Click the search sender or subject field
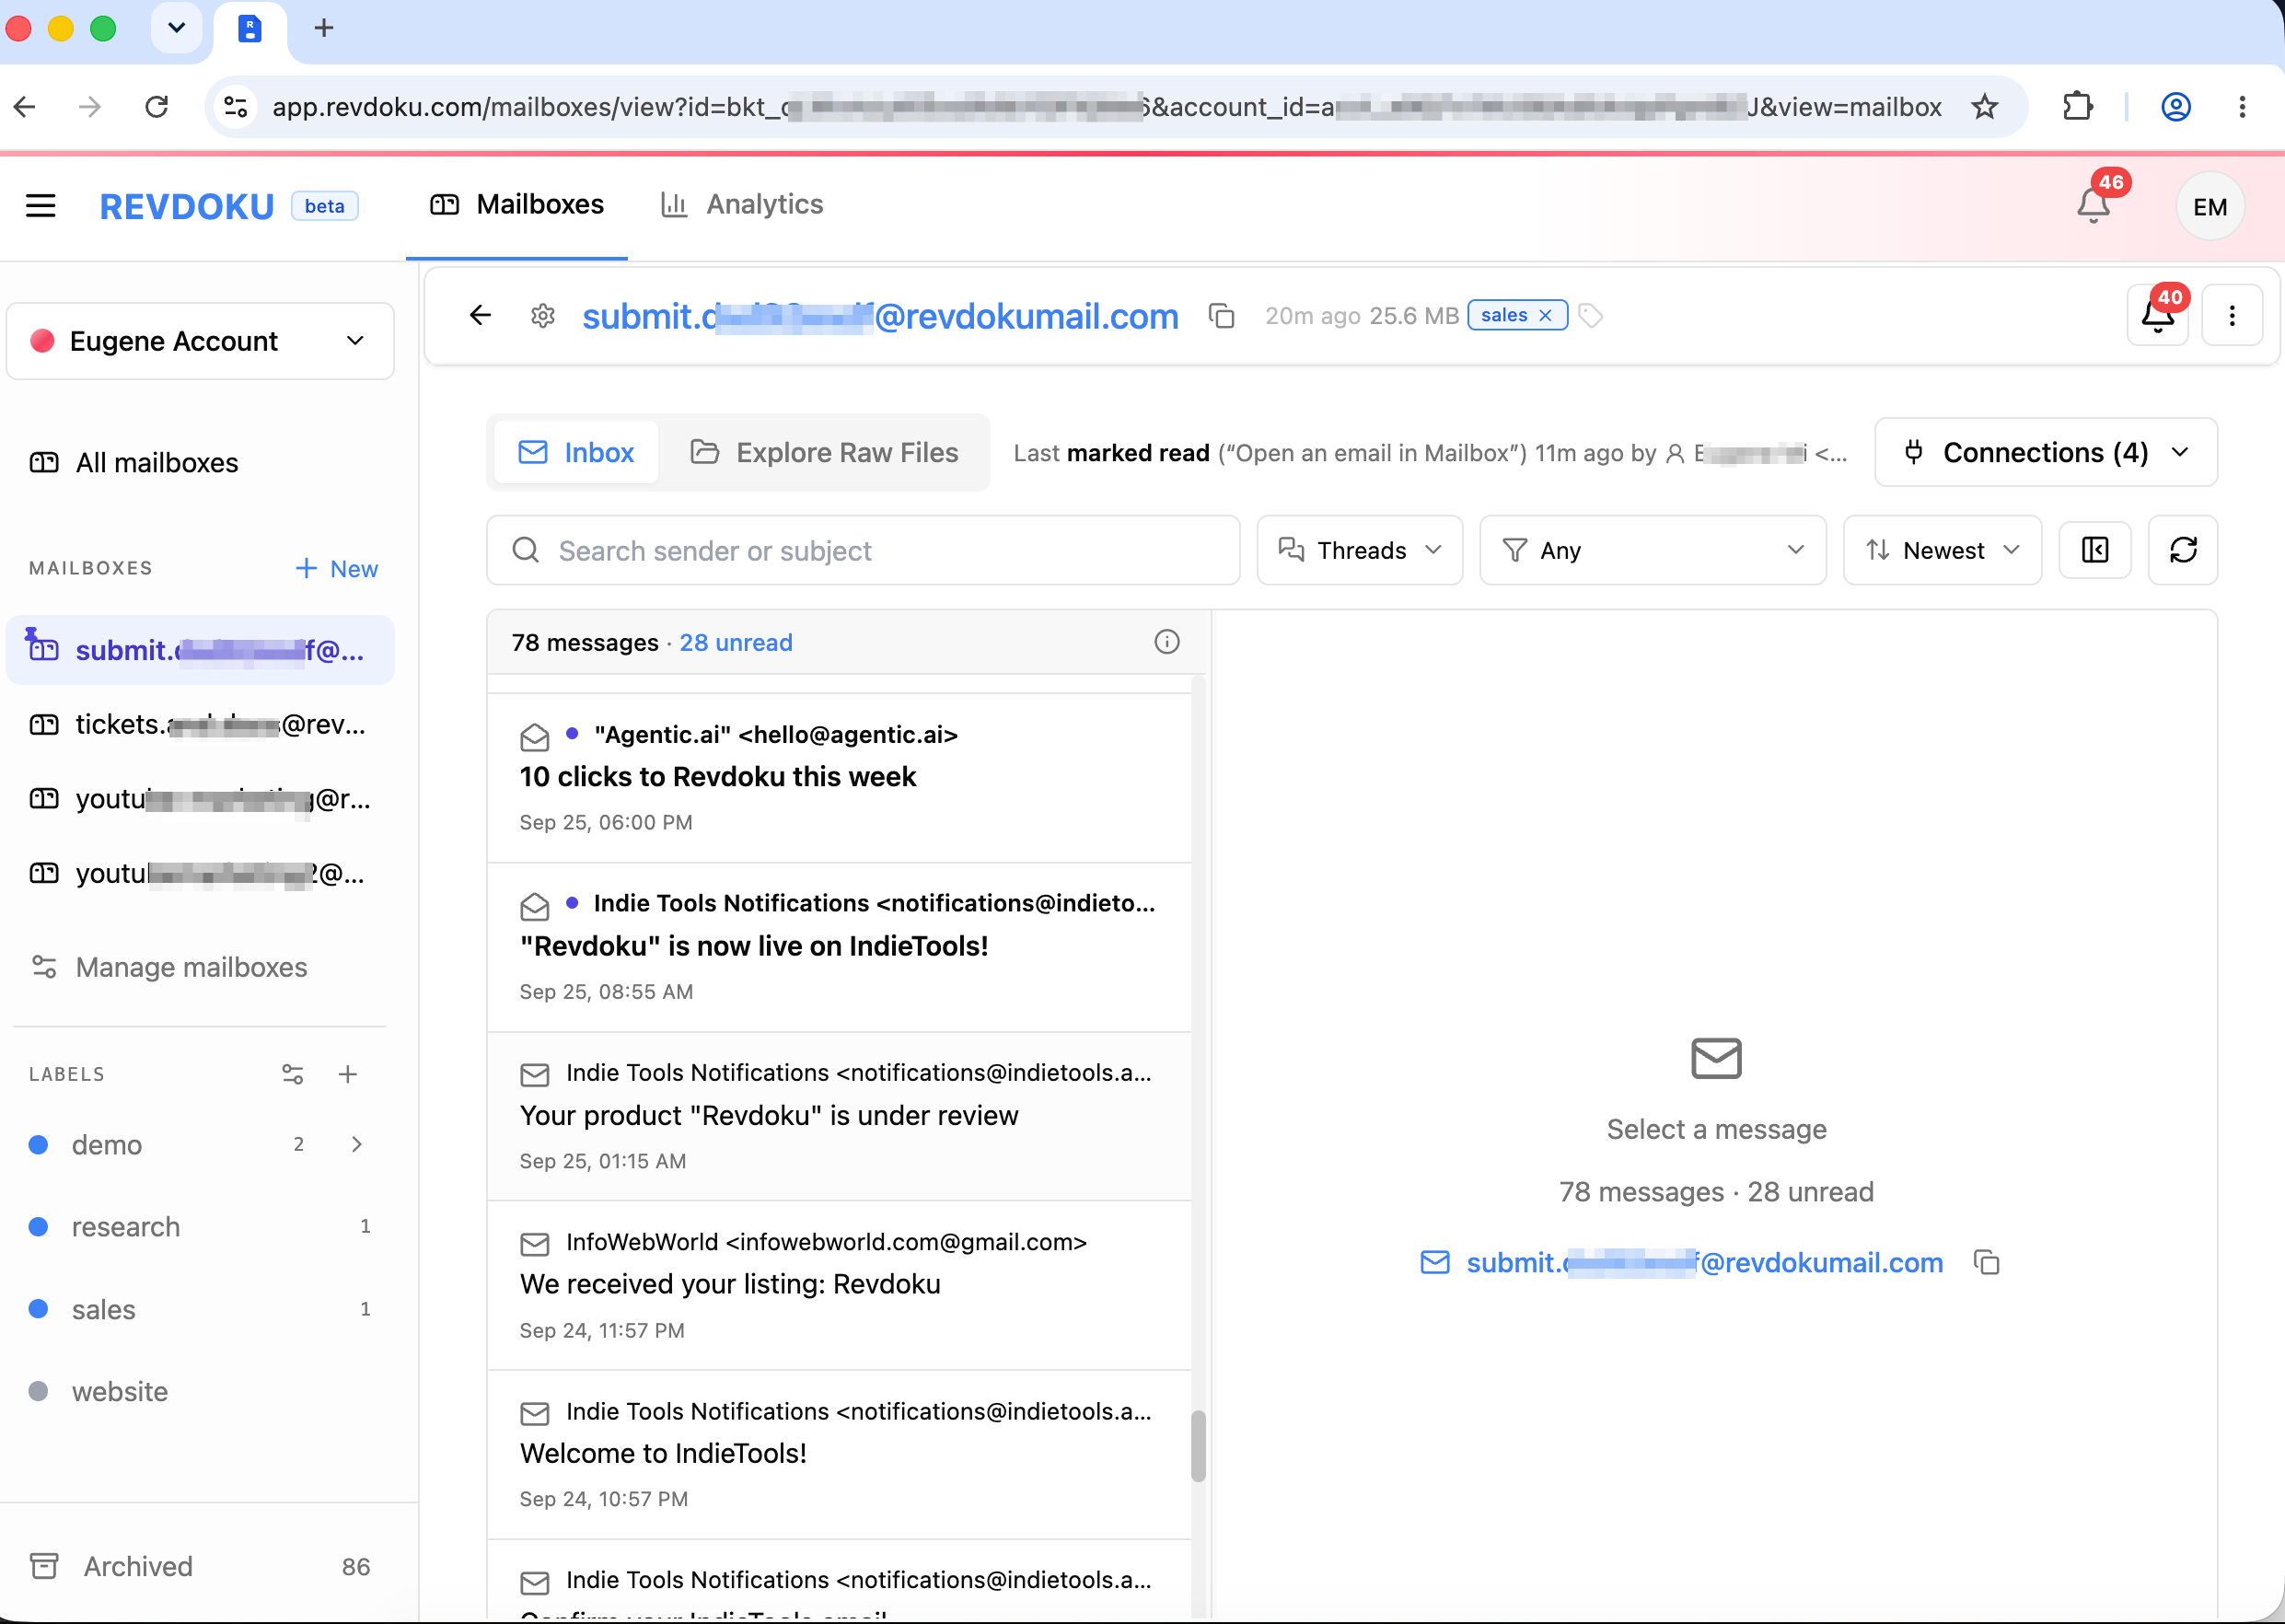 (863, 550)
